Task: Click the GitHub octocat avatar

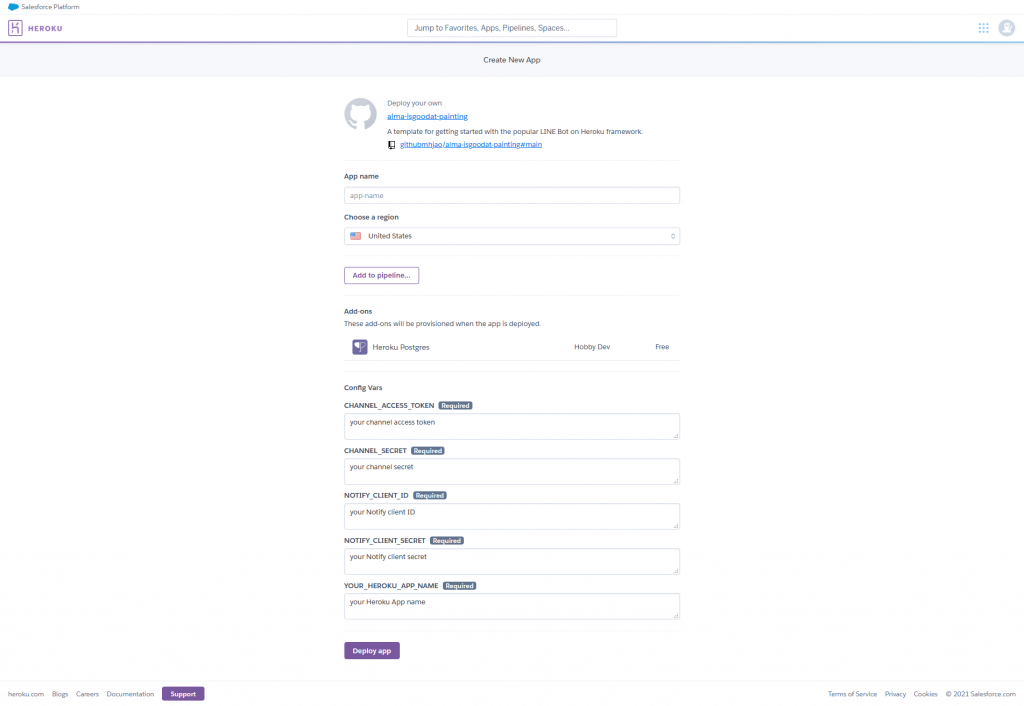Action: pyautogui.click(x=360, y=114)
